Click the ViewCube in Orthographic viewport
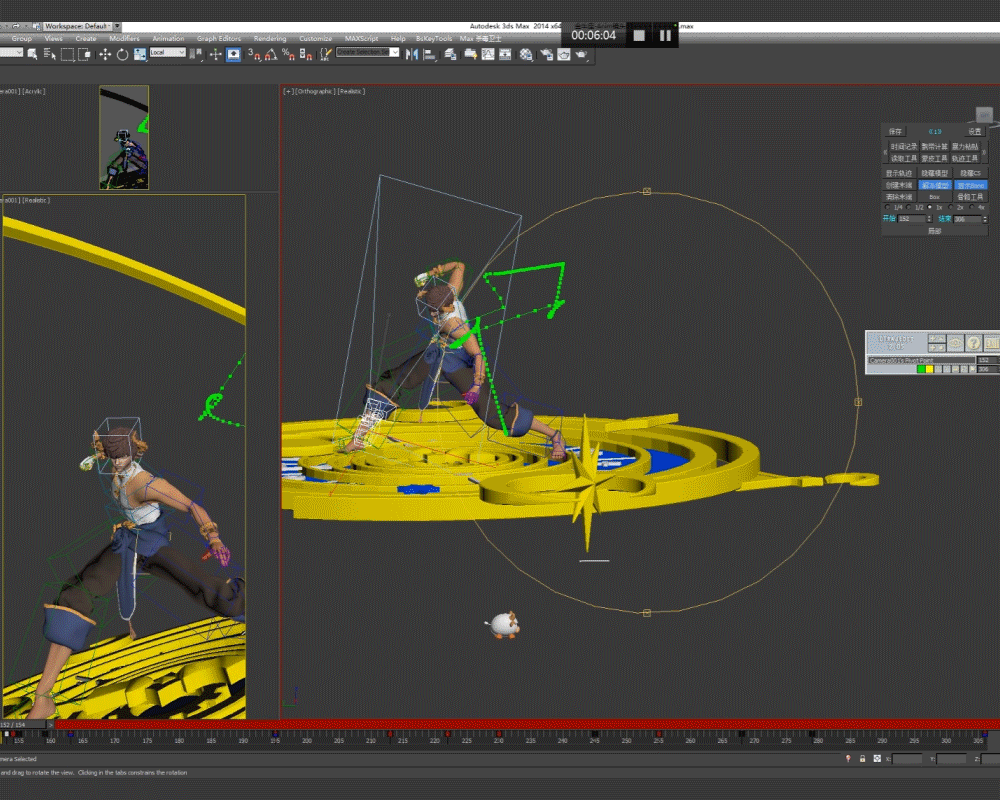Viewport: 1000px width, 800px height. (x=984, y=115)
